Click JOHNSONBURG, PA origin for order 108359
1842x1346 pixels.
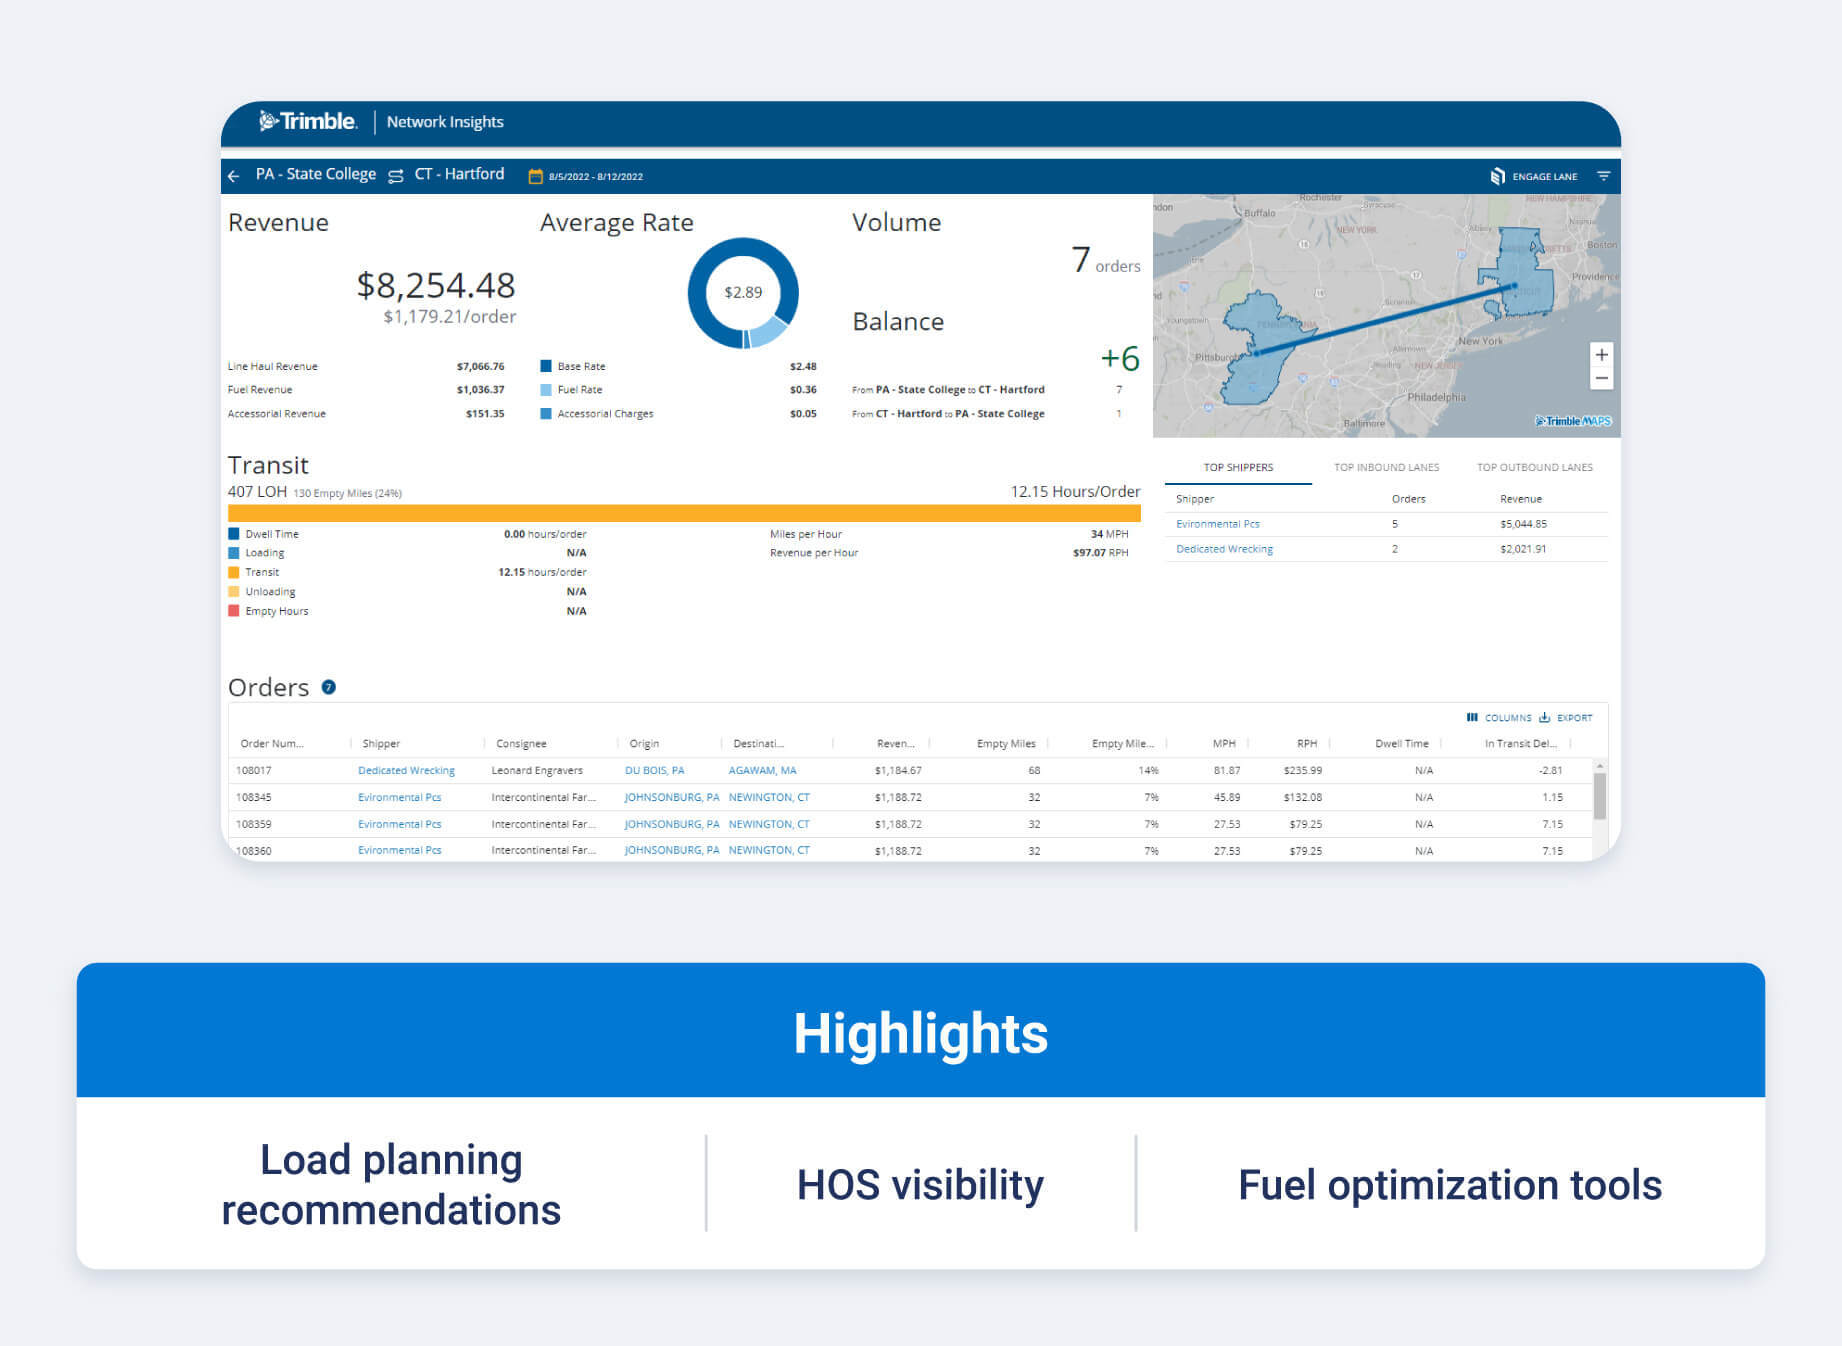tap(671, 825)
